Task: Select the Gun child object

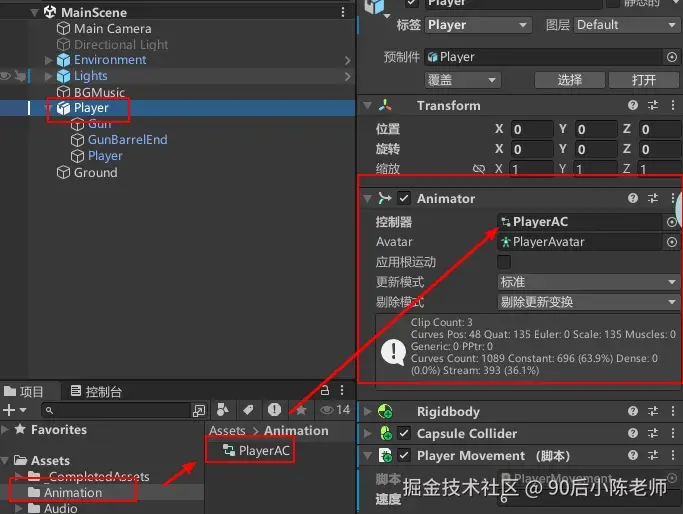Action: pyautogui.click(x=100, y=124)
